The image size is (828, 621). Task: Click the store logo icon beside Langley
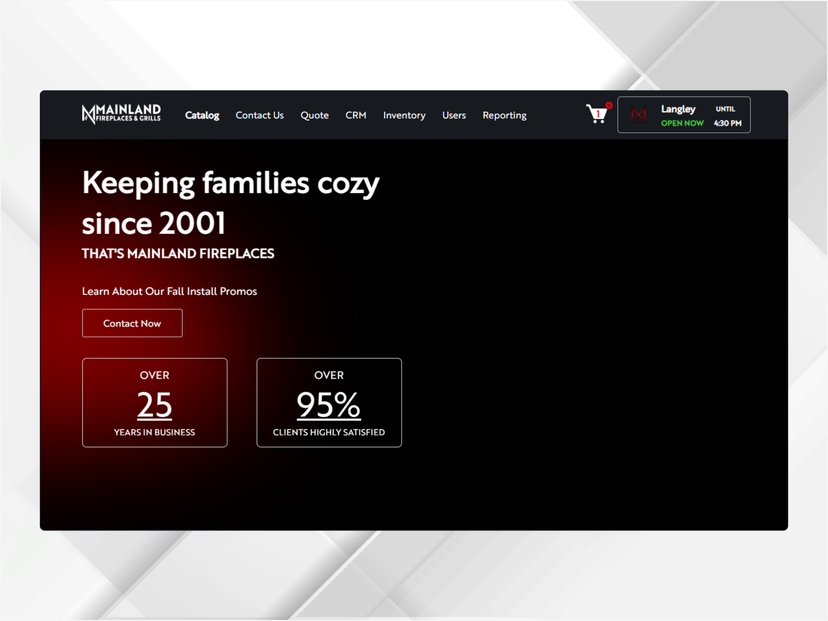[x=639, y=115]
